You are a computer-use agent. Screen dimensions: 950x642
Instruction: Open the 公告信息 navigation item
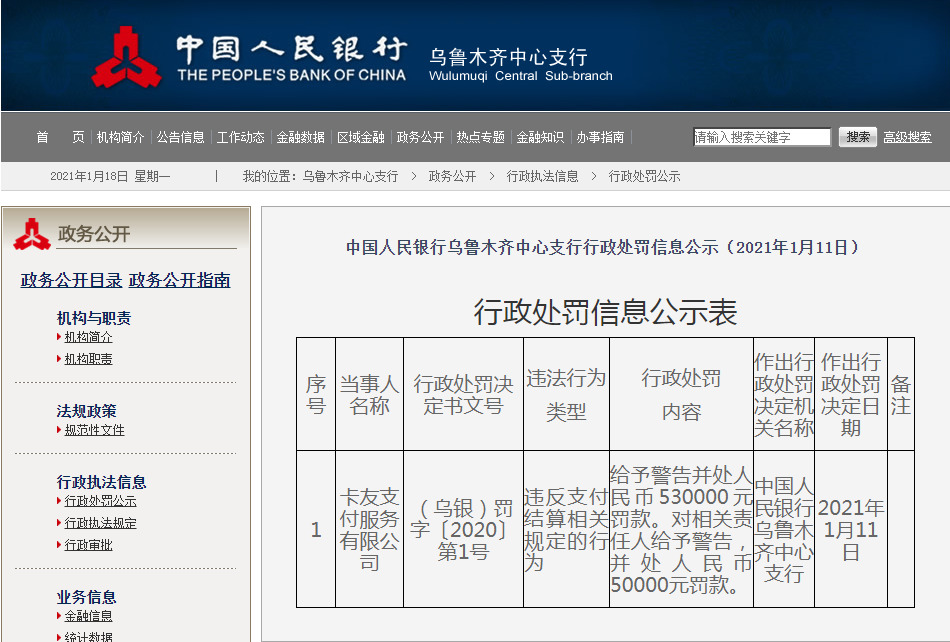(x=181, y=137)
